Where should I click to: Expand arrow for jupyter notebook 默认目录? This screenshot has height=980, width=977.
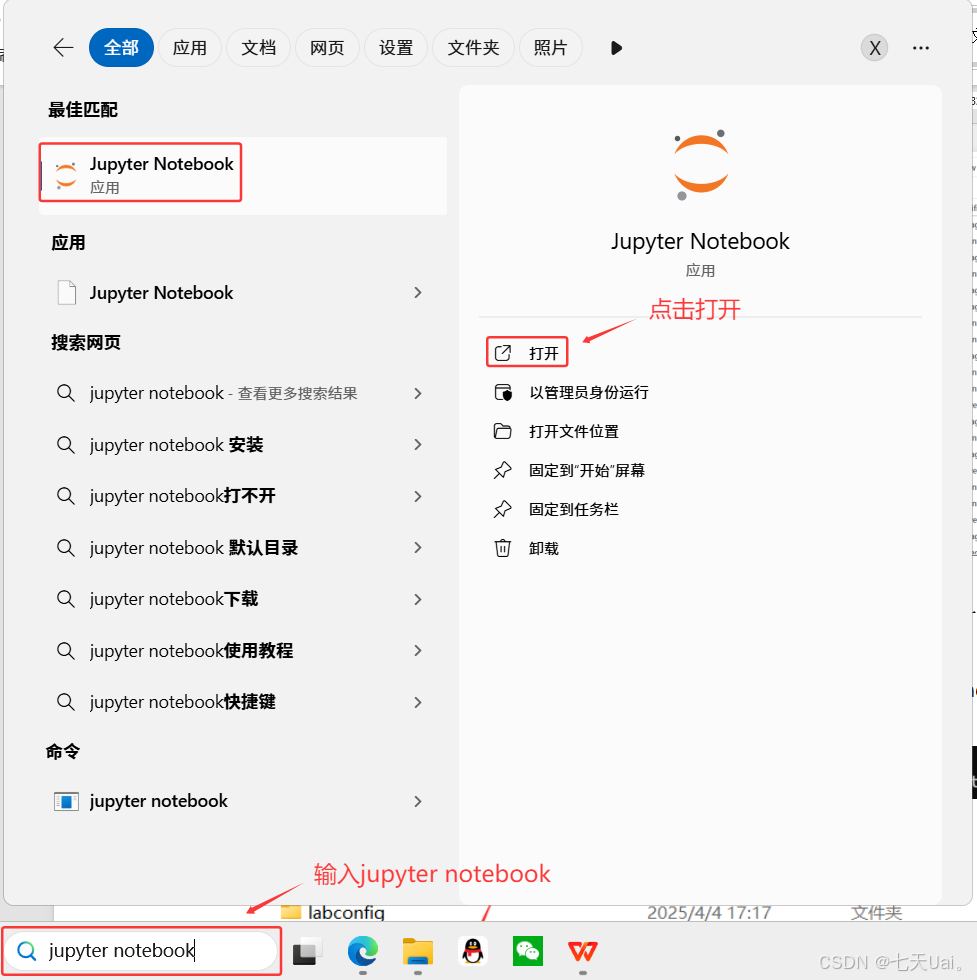coord(418,548)
